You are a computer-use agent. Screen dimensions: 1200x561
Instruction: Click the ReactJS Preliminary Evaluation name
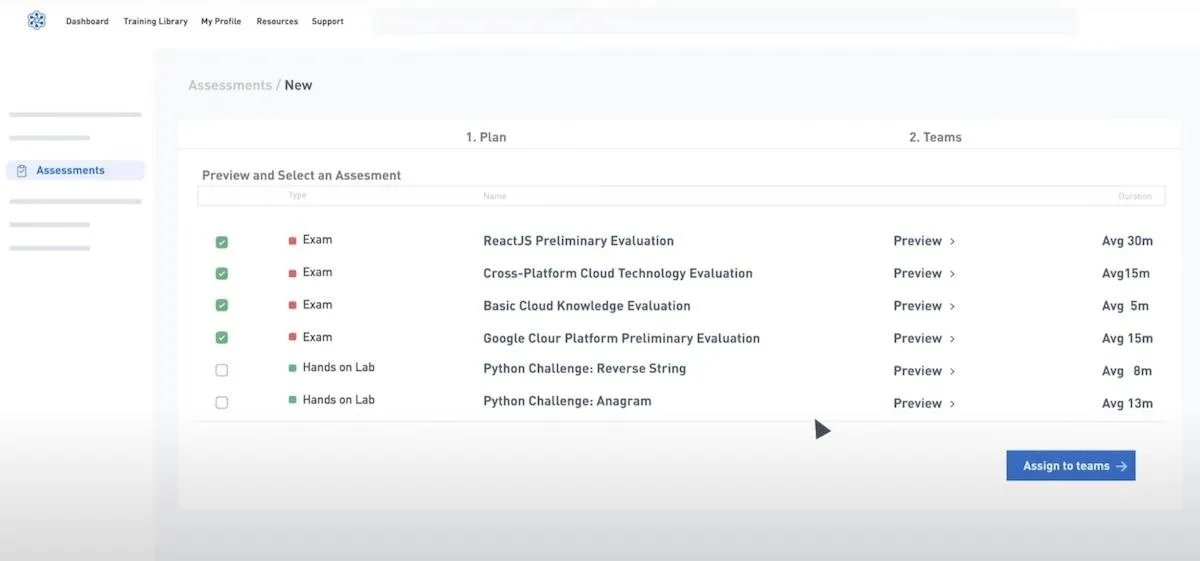coord(578,241)
